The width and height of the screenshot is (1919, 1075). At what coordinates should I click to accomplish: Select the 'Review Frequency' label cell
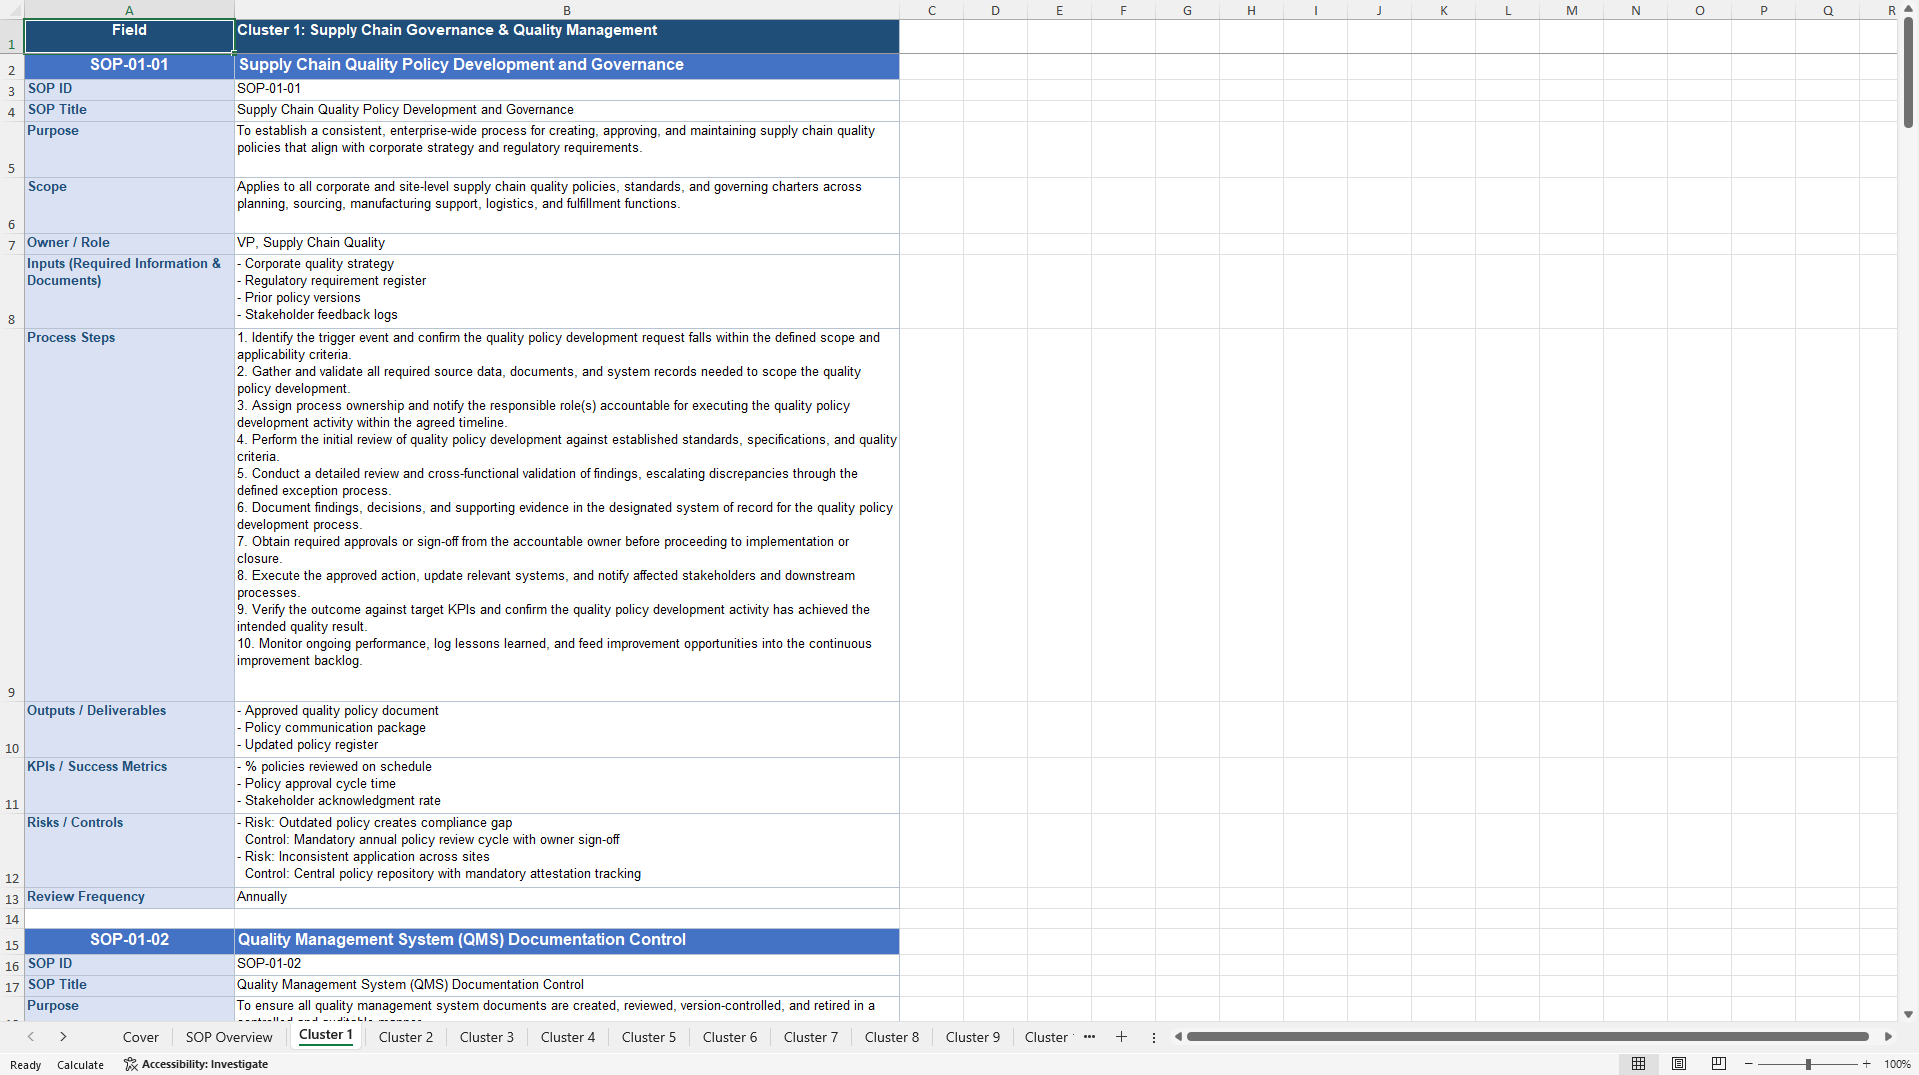129,897
